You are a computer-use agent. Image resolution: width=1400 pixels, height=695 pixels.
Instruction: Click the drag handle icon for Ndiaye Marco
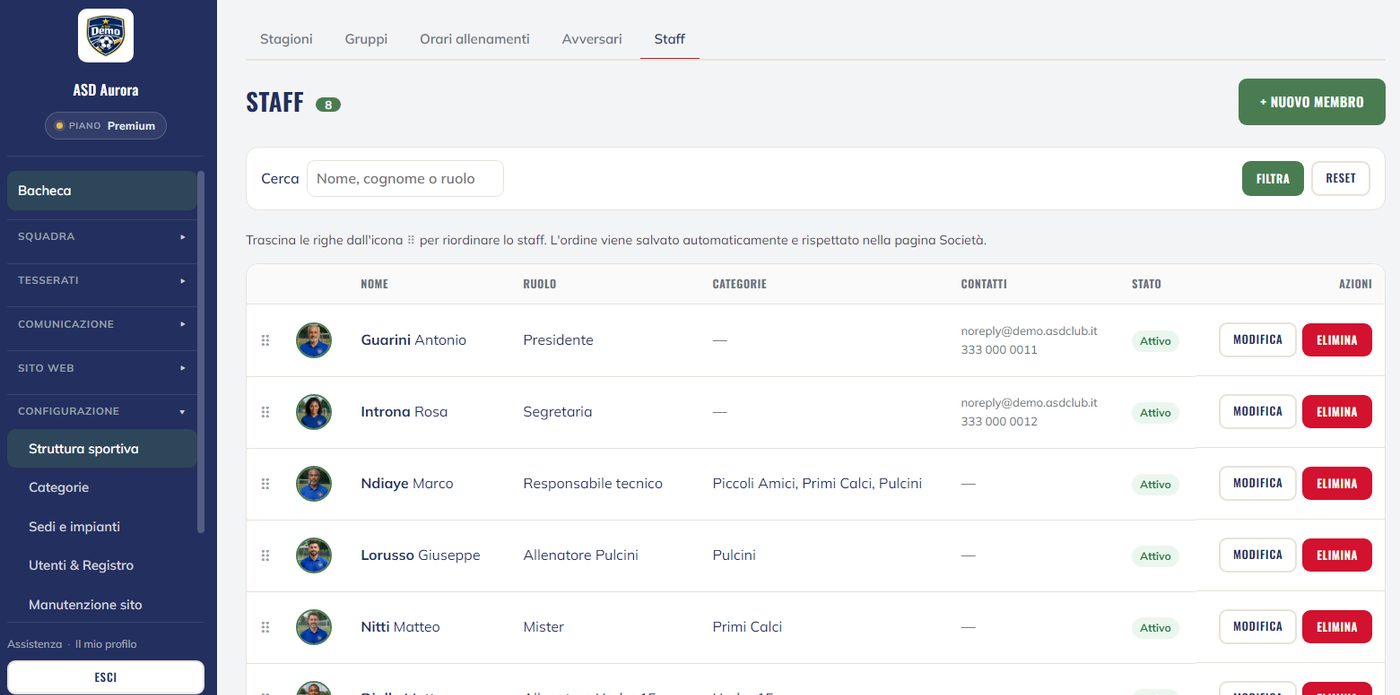pos(265,484)
